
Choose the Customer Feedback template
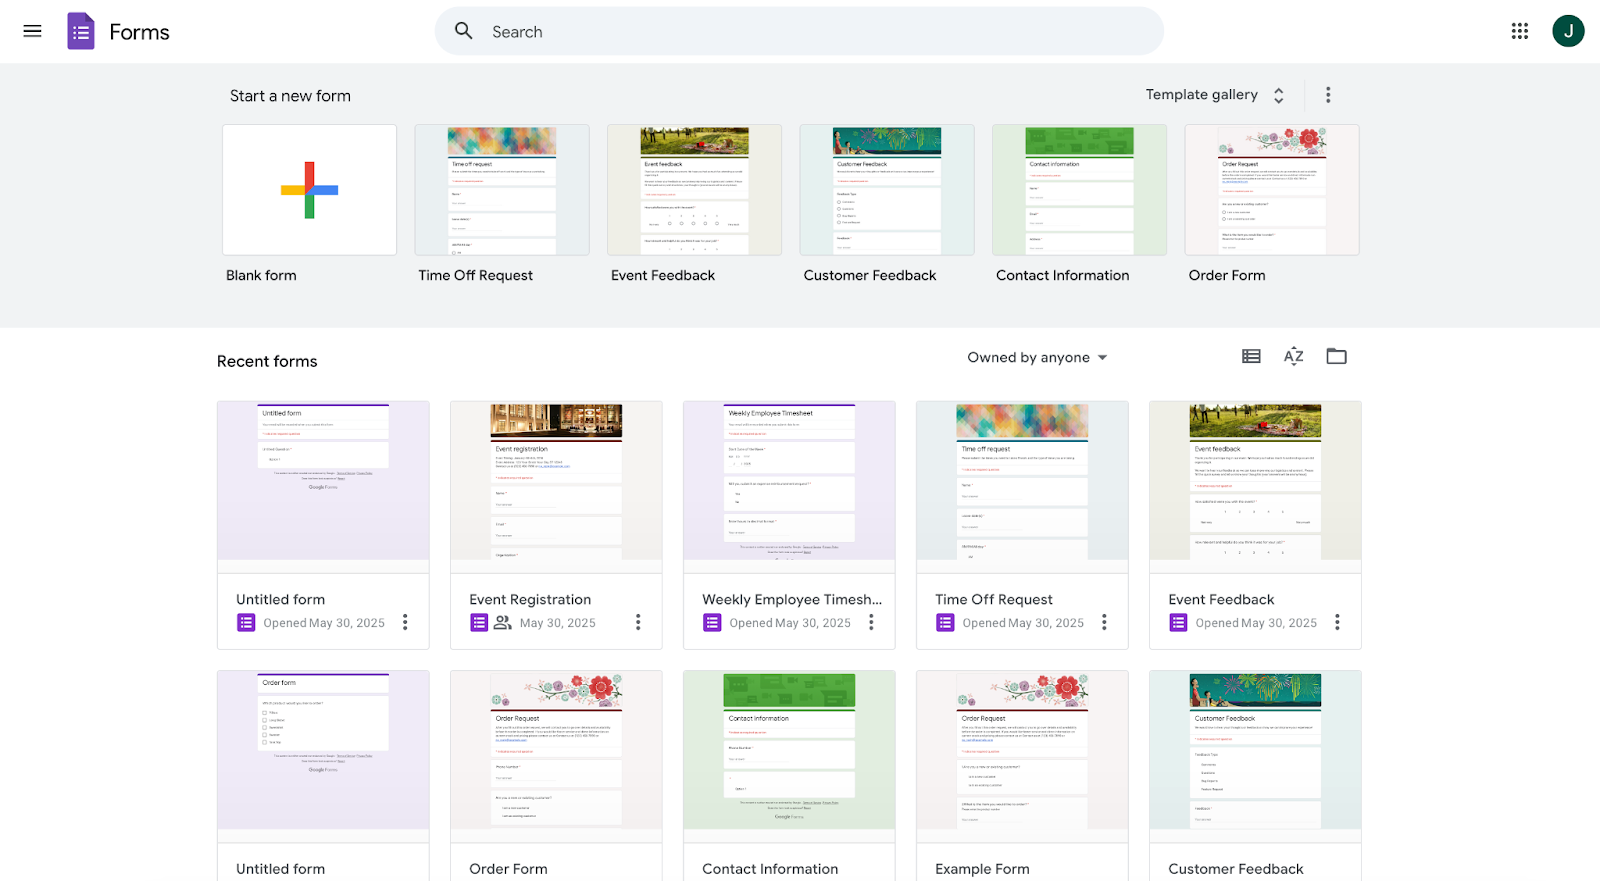click(887, 190)
